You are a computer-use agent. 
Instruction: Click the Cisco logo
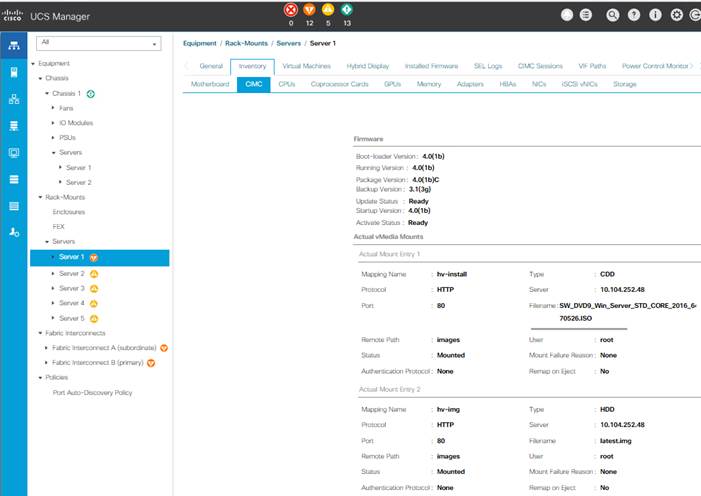tap(12, 16)
